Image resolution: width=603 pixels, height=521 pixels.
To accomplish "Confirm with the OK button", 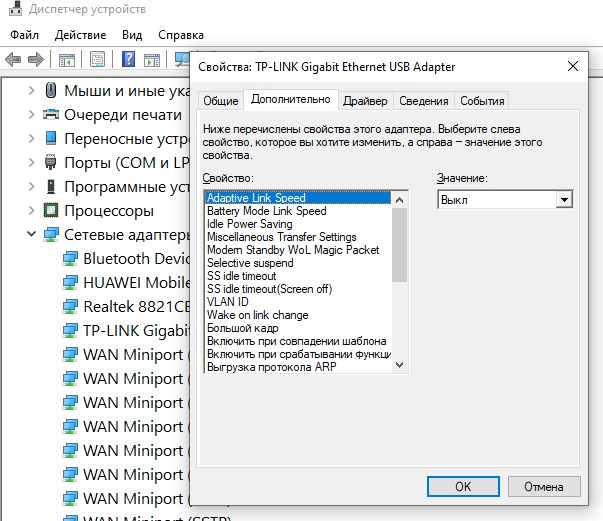I will click(x=463, y=486).
